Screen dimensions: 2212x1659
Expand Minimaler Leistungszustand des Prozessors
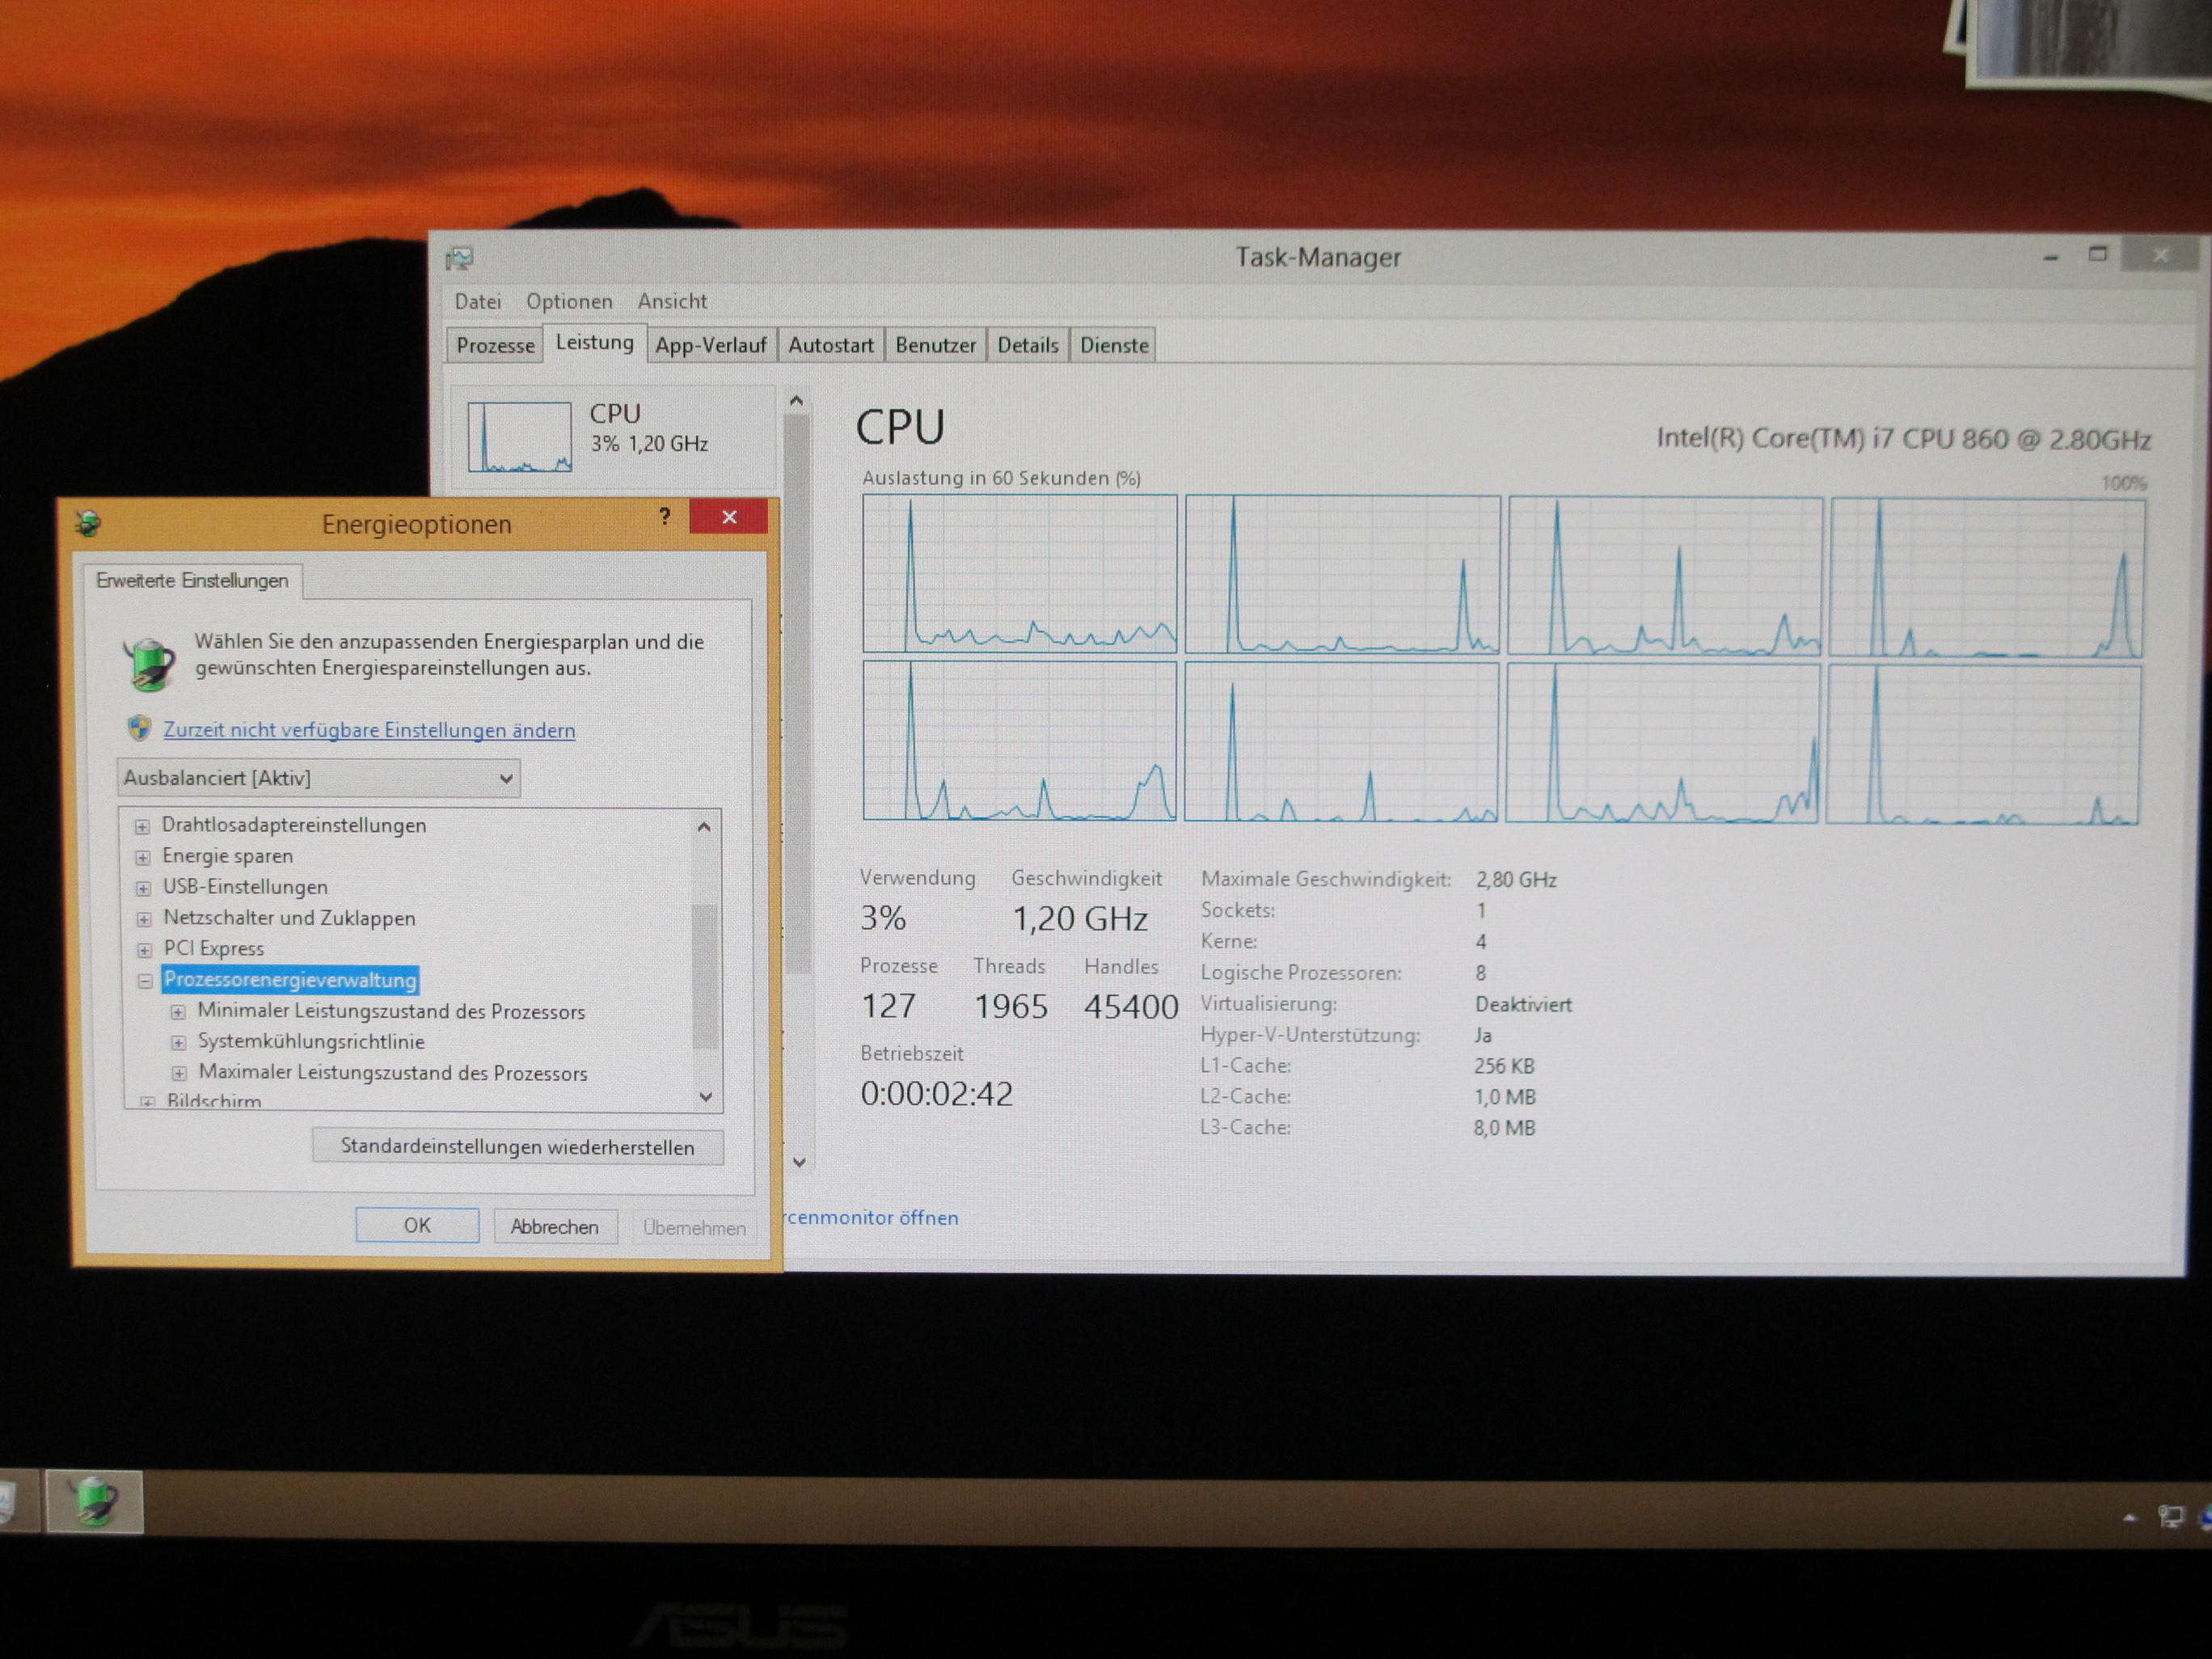178,1012
